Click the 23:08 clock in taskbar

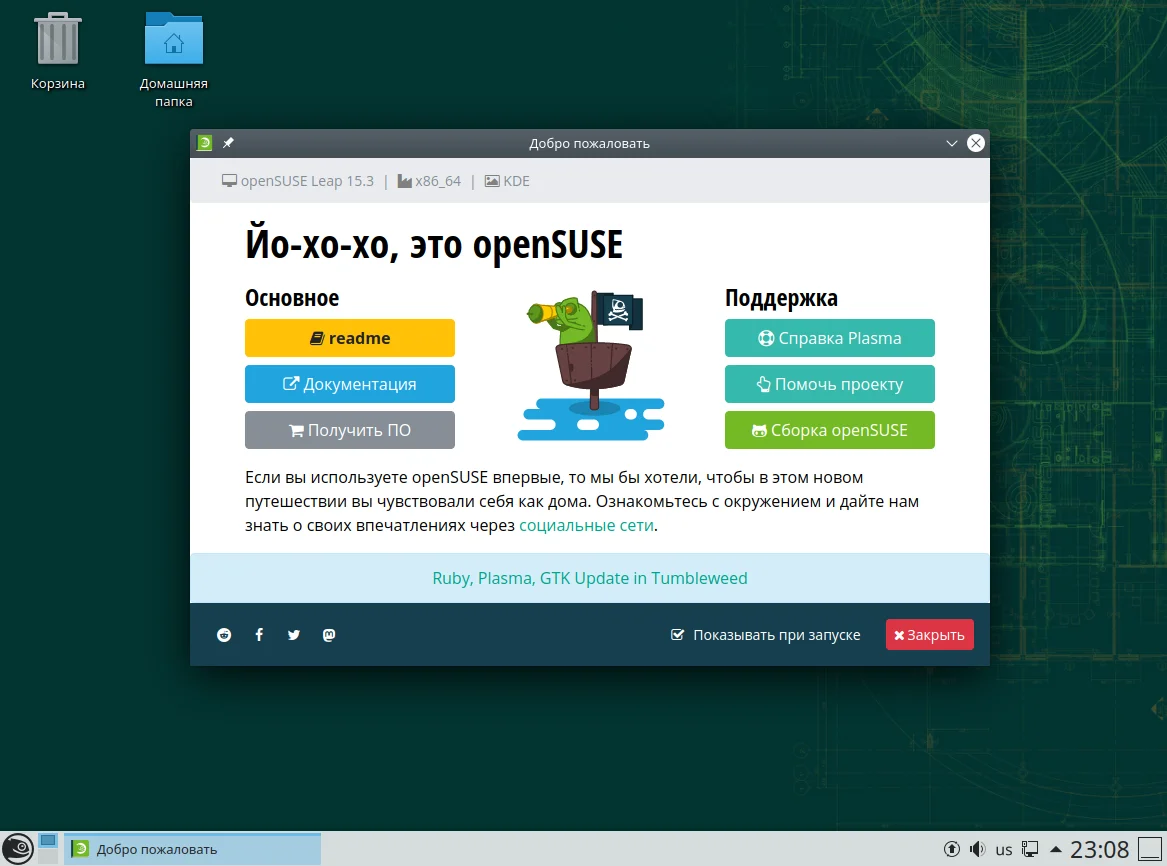tap(1099, 849)
